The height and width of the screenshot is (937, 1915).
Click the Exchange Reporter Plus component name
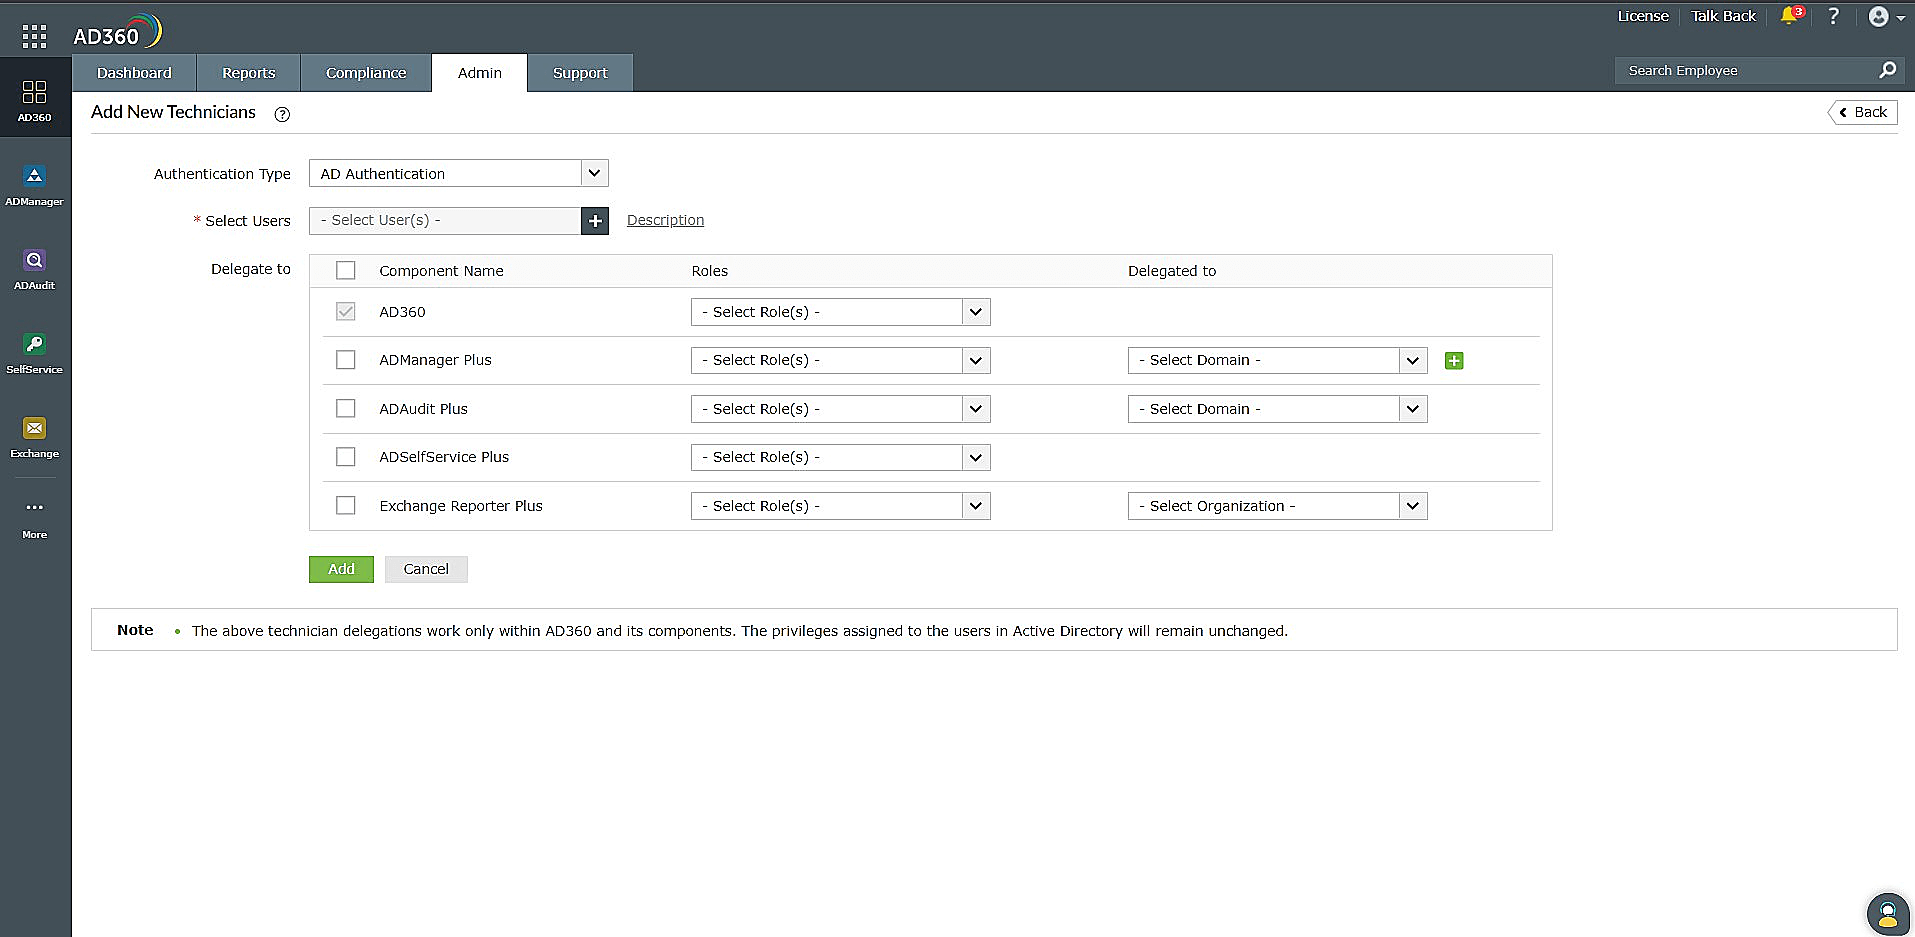[x=461, y=506]
